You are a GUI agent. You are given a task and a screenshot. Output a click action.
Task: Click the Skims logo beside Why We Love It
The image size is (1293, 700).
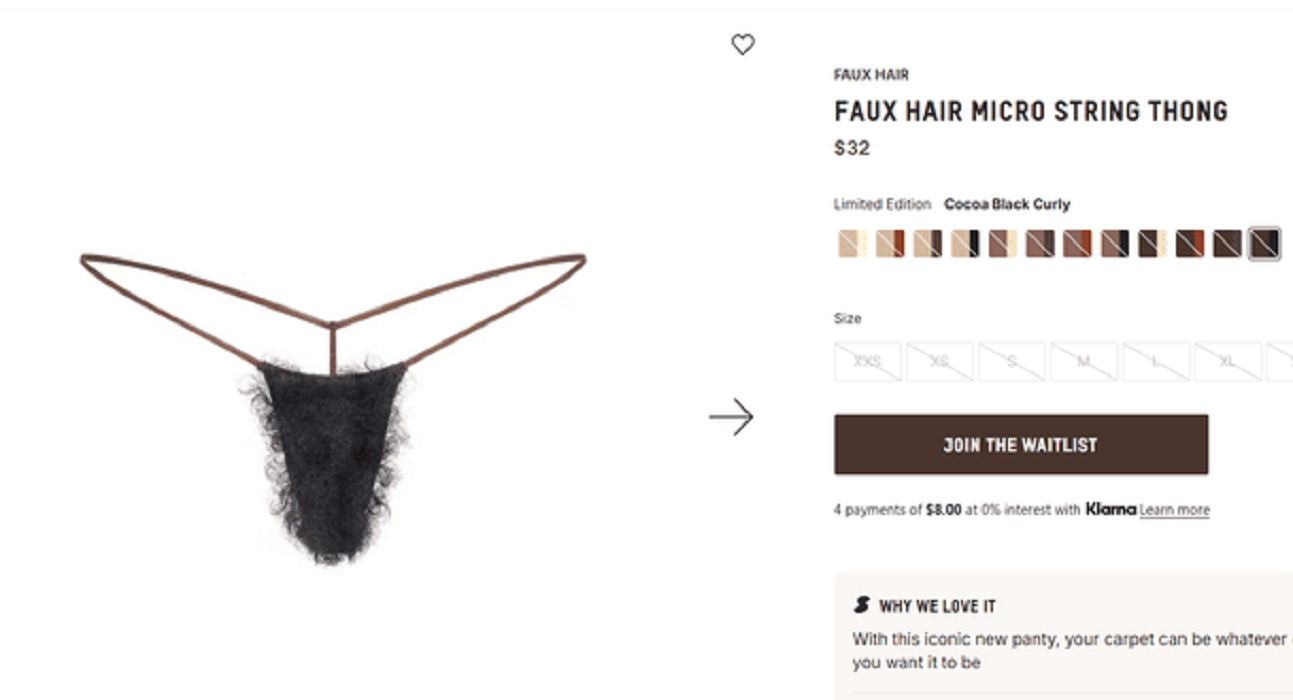[861, 605]
